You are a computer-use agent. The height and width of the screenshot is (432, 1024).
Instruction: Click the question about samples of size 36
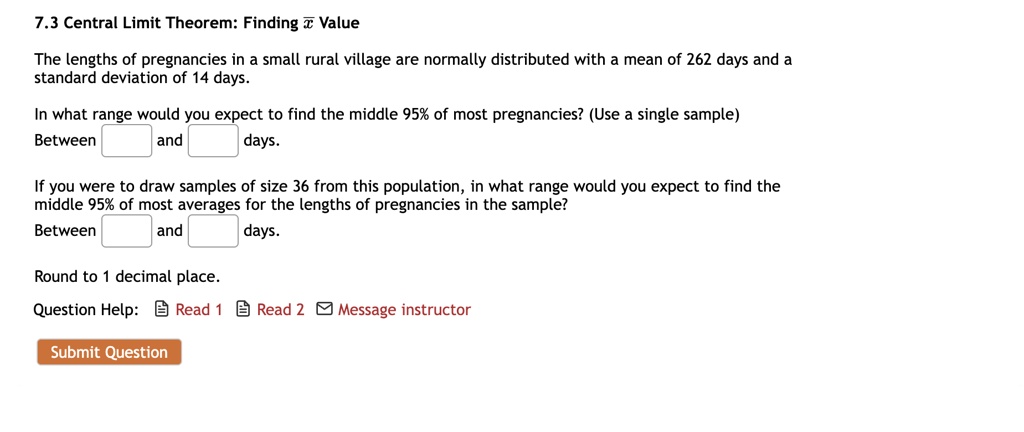[x=407, y=196]
